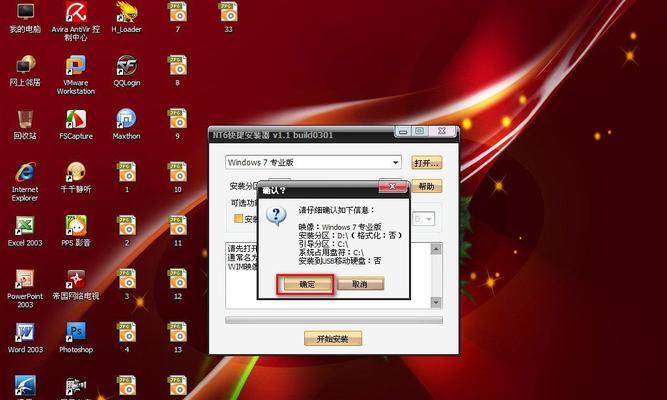This screenshot has width=667, height=400.
Task: Open the JPG file named 9
Action: click(177, 124)
